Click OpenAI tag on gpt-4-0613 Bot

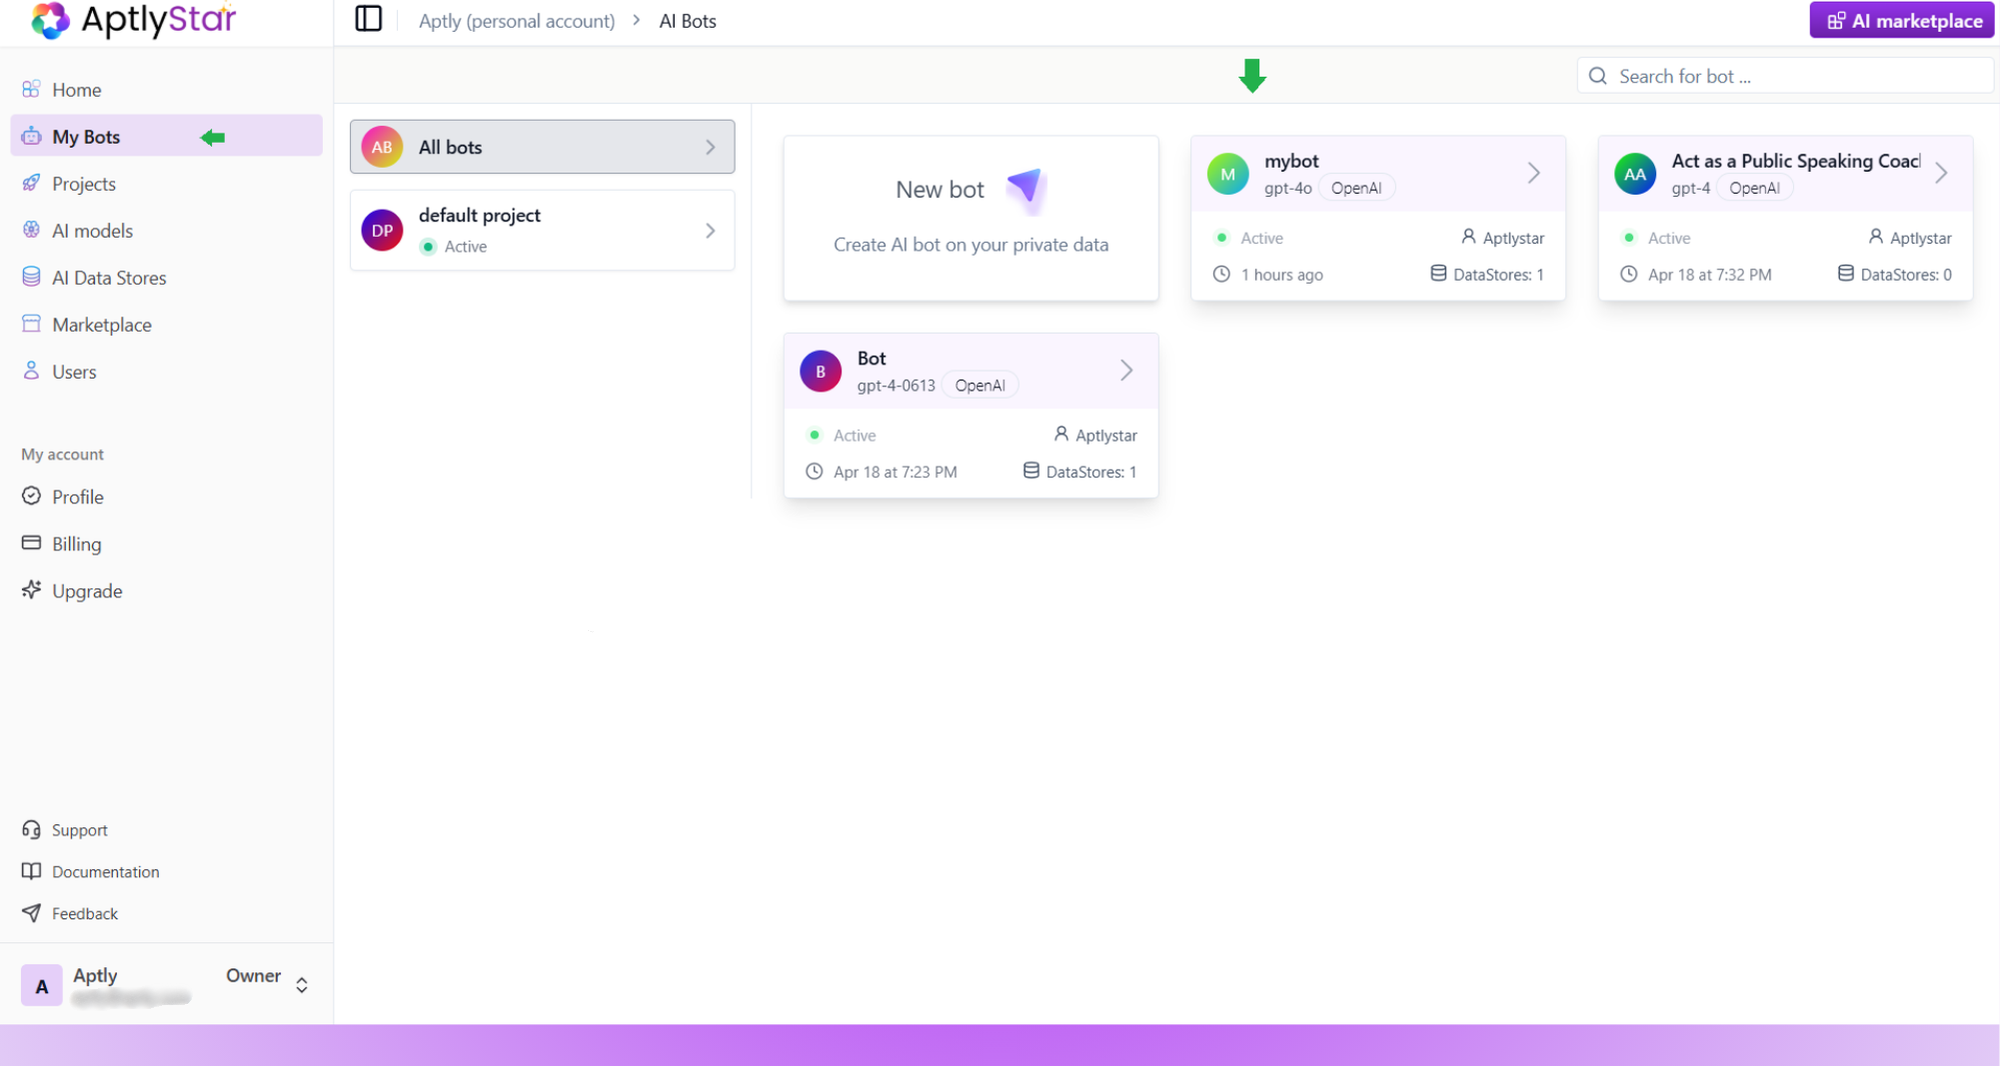tap(979, 385)
